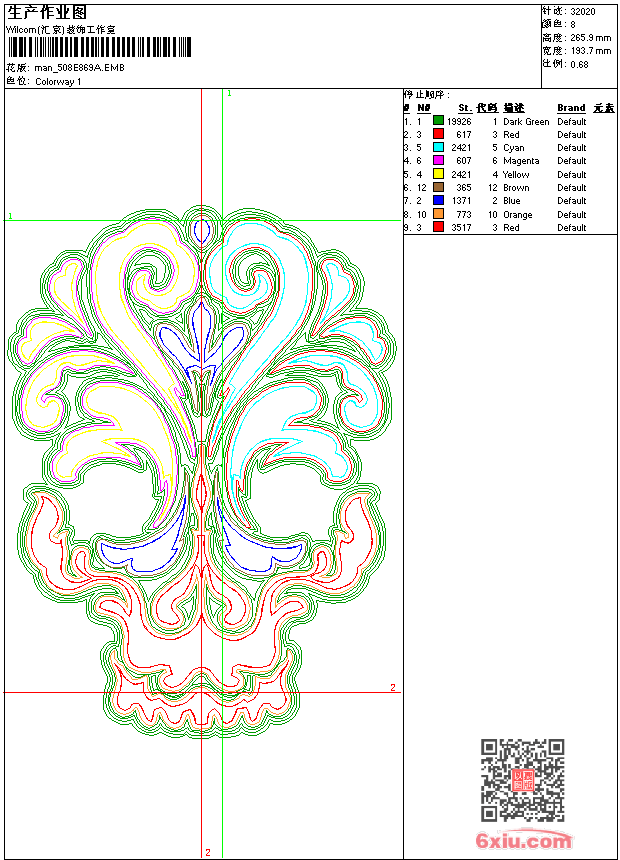Click the Colorway 1 label
Image resolution: width=620 pixels, height=860 pixels.
click(x=58, y=82)
